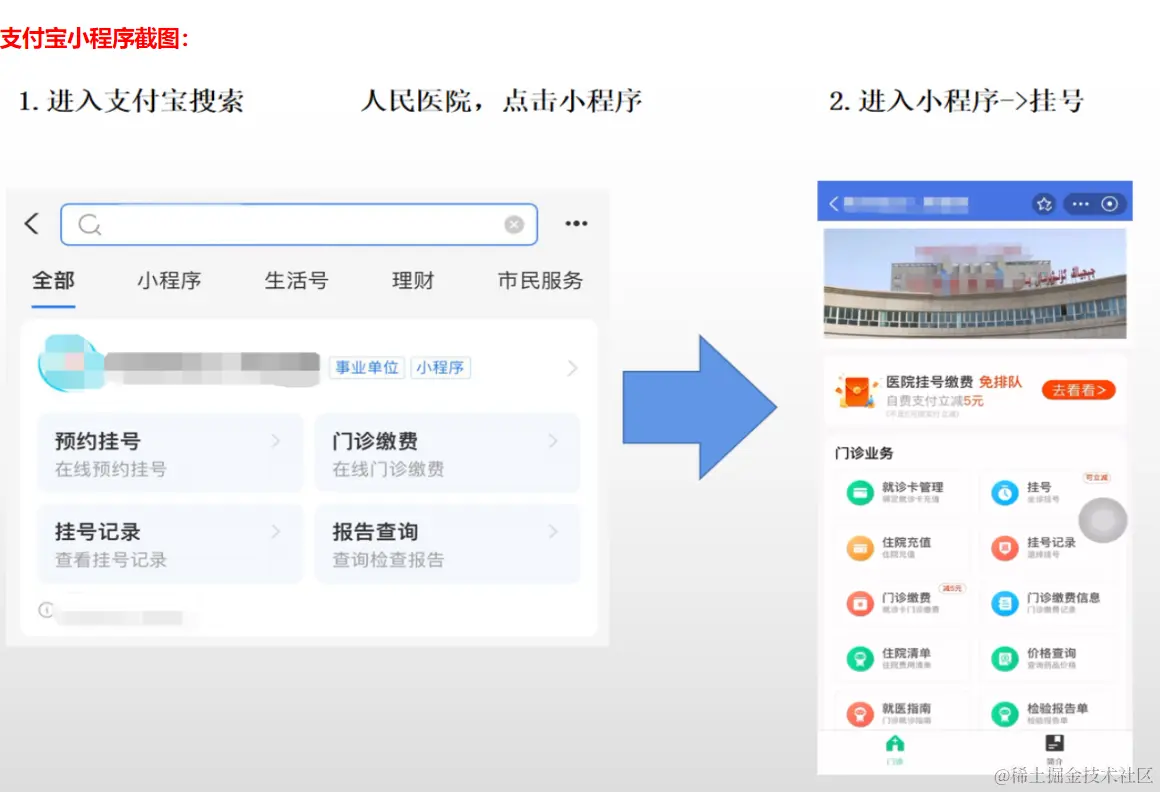Click the info icon below search results
Screen dimensions: 1160x792
tap(46, 610)
